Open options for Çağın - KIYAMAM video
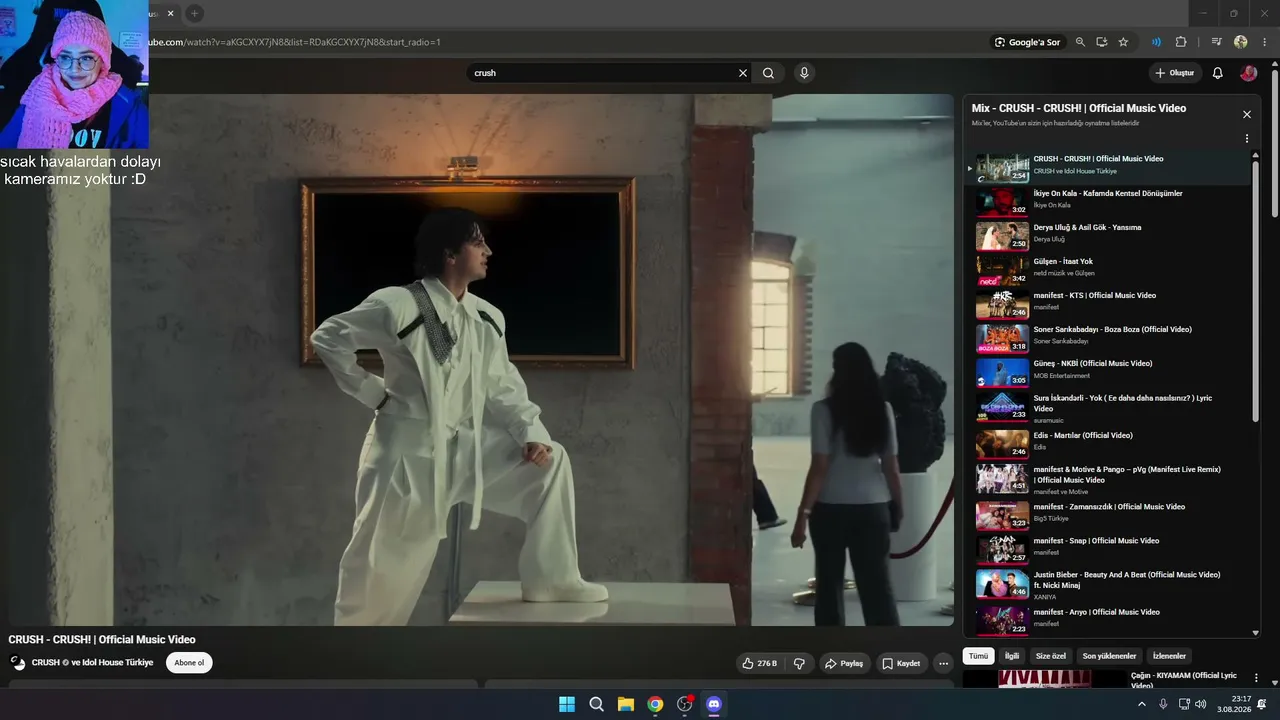1280x720 pixels. point(1256,679)
